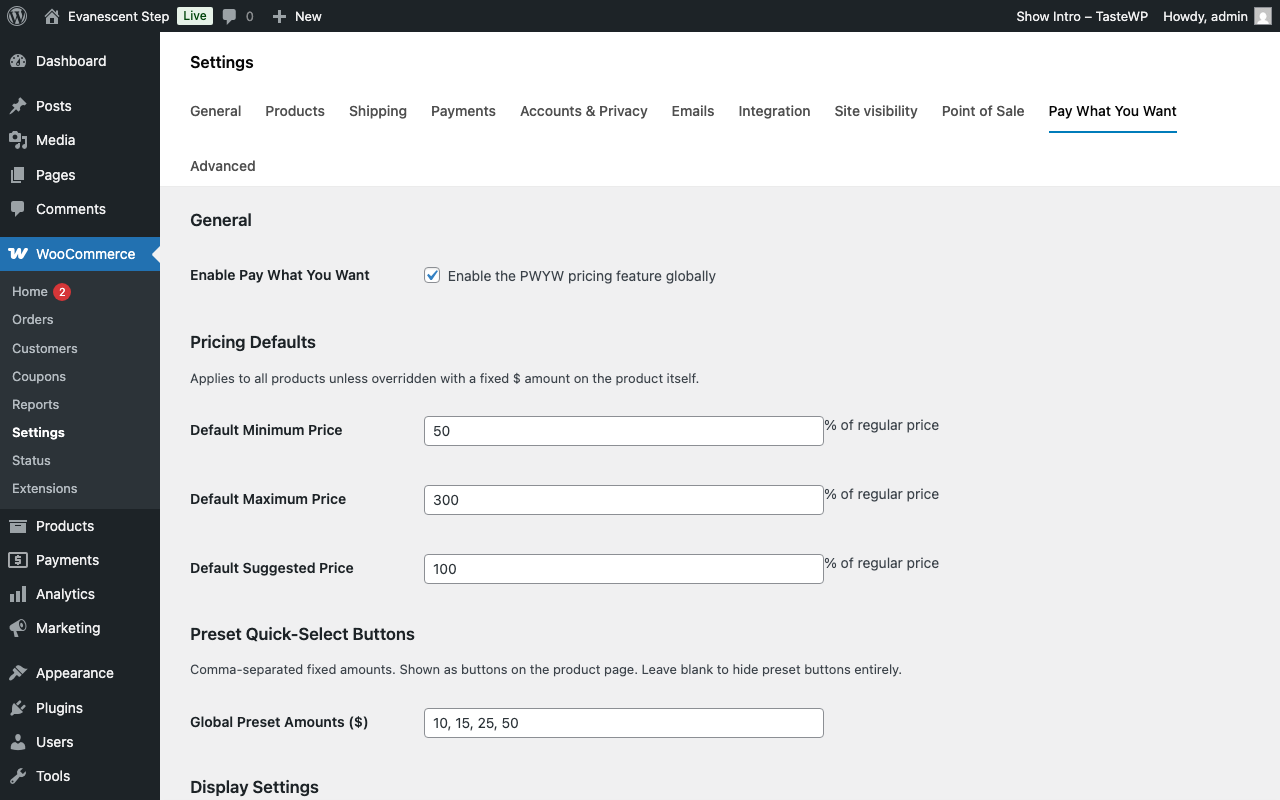This screenshot has width=1280, height=800.
Task: Click the Default Maximum Price field
Action: [624, 500]
